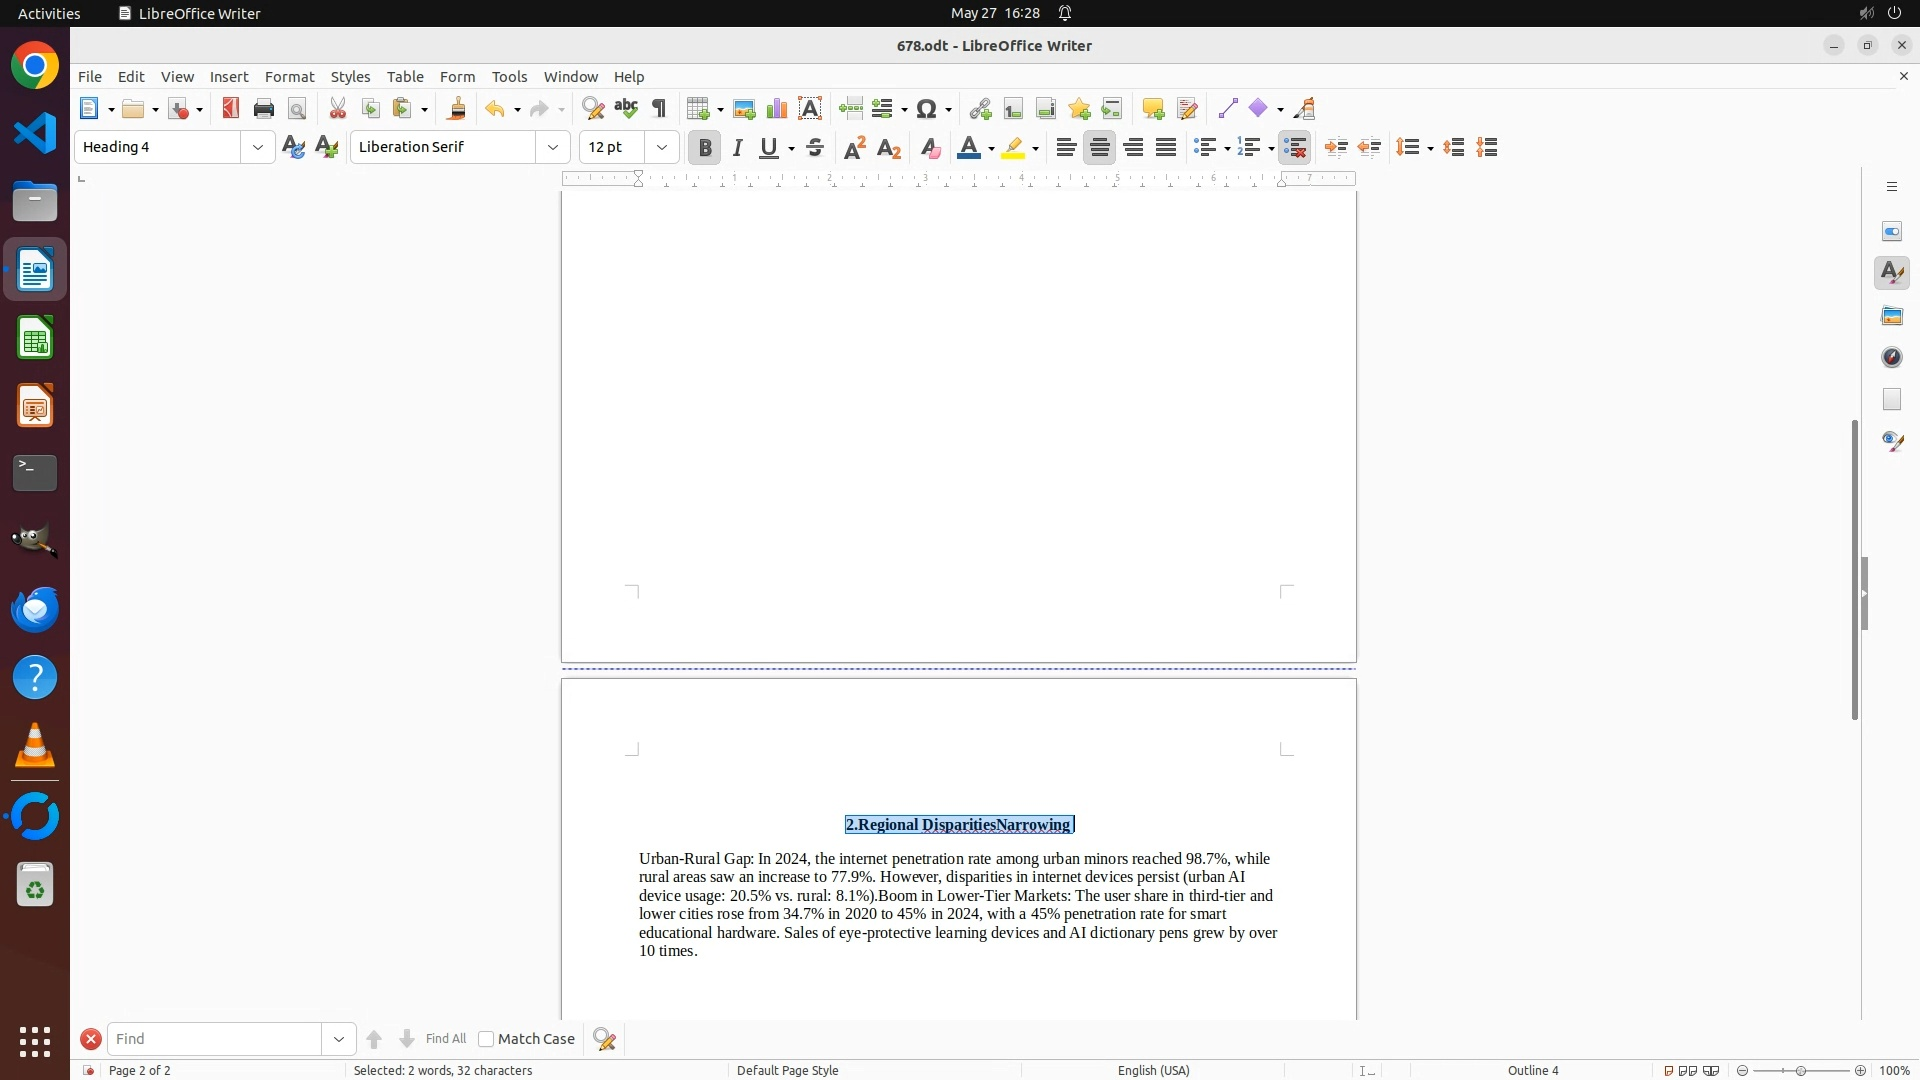Click the Clone Formatting paintbrush icon
Viewport: 1920px width, 1080px height.
click(x=457, y=109)
